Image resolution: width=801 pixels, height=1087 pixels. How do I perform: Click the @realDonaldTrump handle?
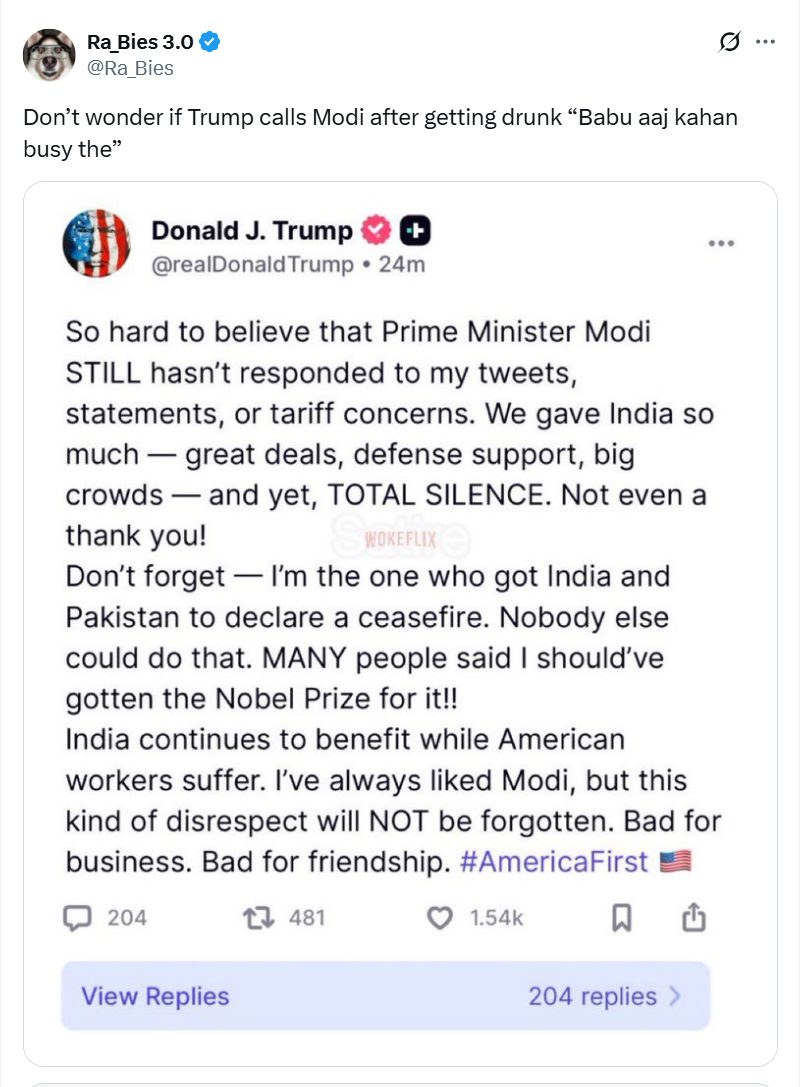pyautogui.click(x=252, y=264)
